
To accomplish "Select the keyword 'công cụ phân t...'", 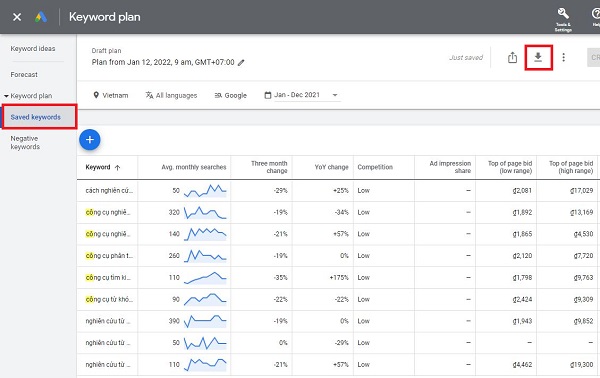I will pos(109,256).
